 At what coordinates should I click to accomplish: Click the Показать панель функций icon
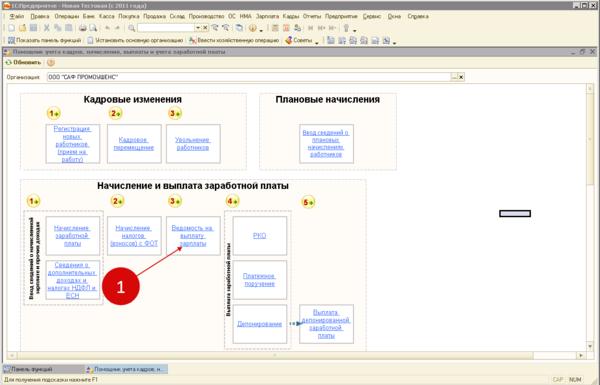(x=11, y=40)
